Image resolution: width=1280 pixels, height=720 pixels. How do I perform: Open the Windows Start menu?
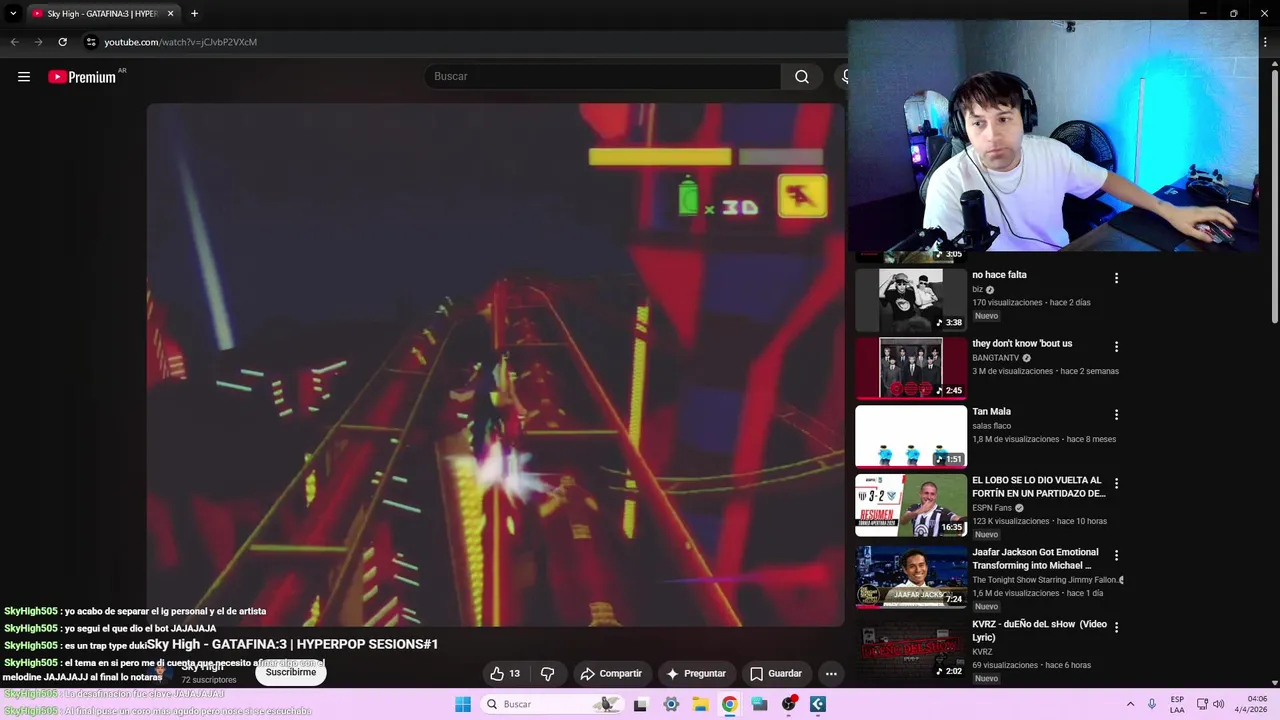tap(463, 704)
